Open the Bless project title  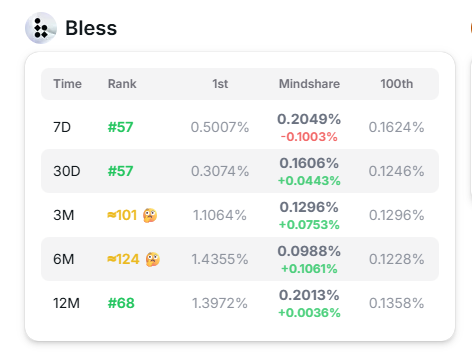91,28
